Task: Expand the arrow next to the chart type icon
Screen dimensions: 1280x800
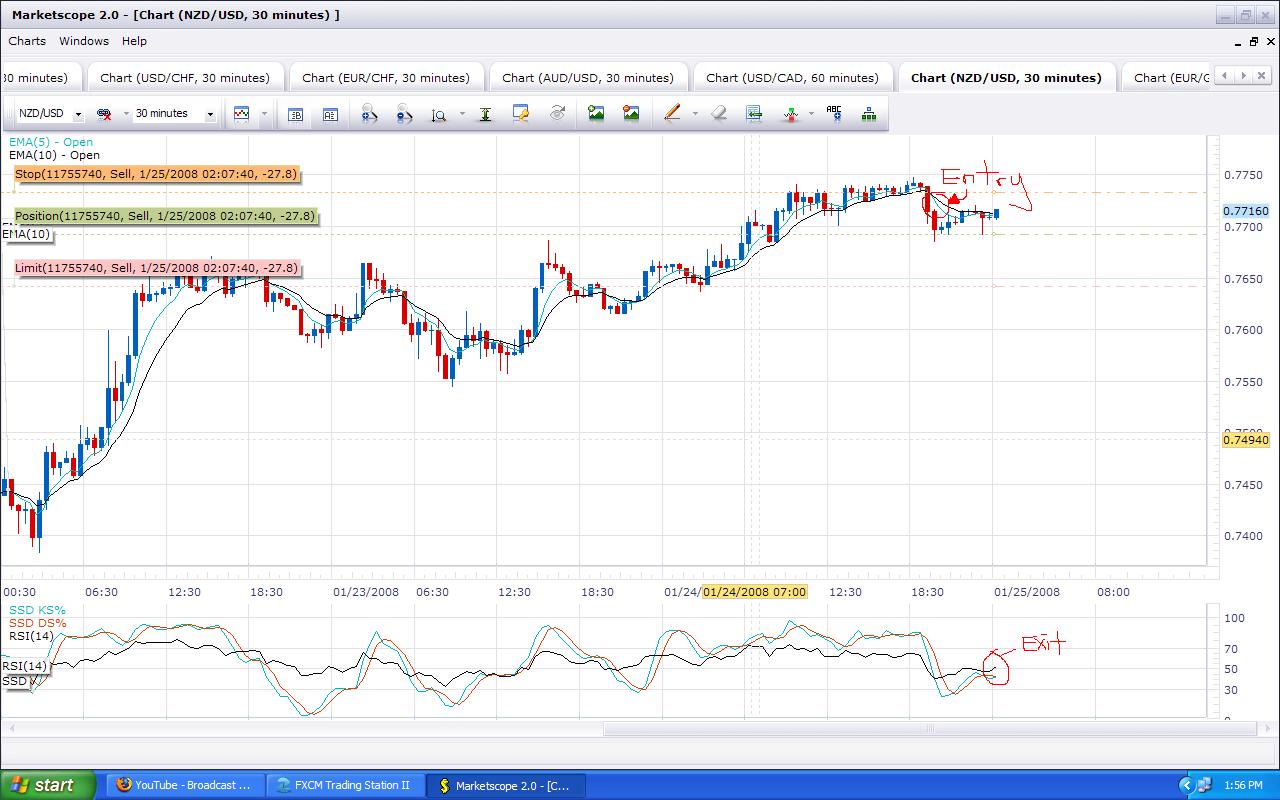Action: 264,114
